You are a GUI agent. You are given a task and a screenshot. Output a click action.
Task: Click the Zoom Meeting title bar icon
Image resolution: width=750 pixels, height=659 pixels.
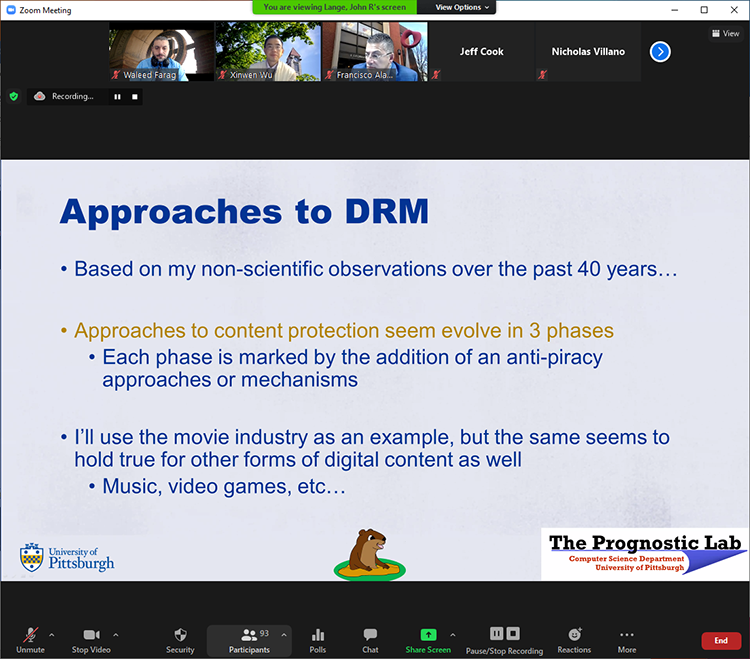(11, 10)
